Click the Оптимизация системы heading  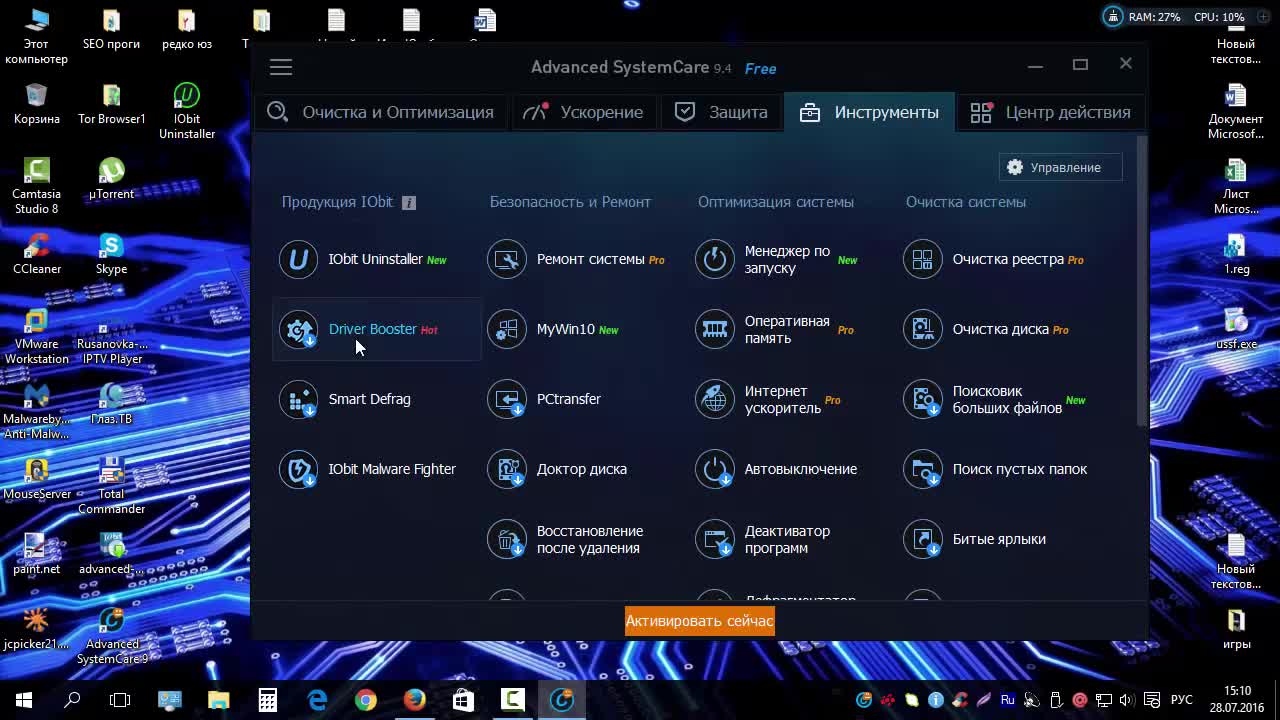pos(776,202)
